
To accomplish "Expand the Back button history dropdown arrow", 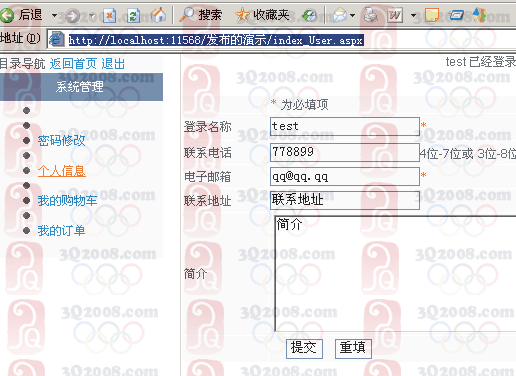I will (x=54, y=16).
